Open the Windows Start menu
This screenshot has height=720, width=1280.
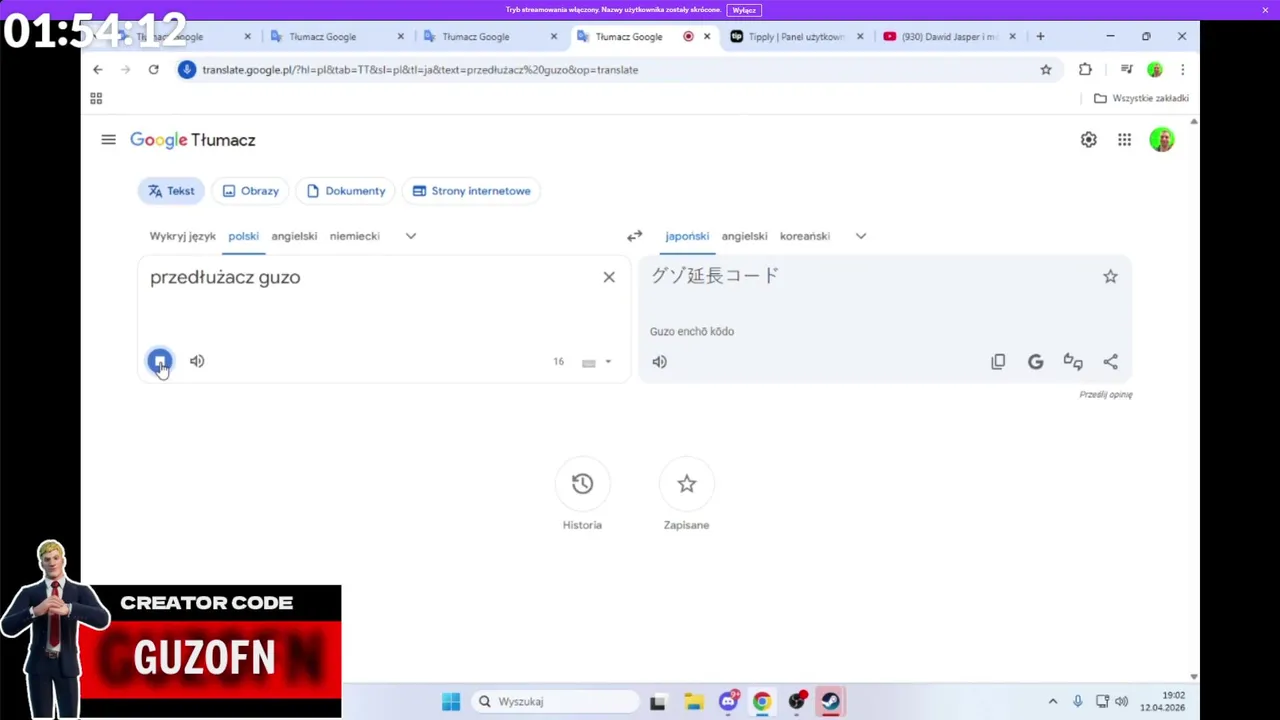click(x=451, y=701)
